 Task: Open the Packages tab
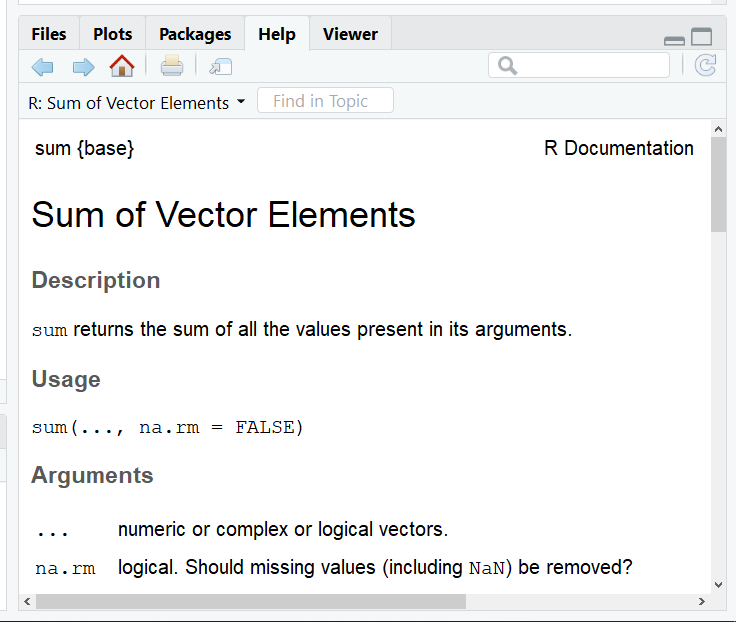point(195,34)
